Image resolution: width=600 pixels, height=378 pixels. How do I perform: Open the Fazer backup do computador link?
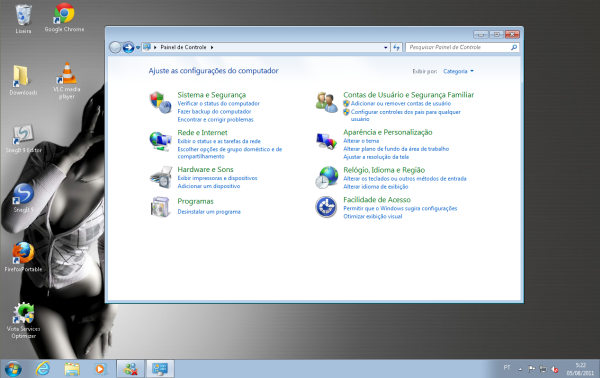point(214,111)
